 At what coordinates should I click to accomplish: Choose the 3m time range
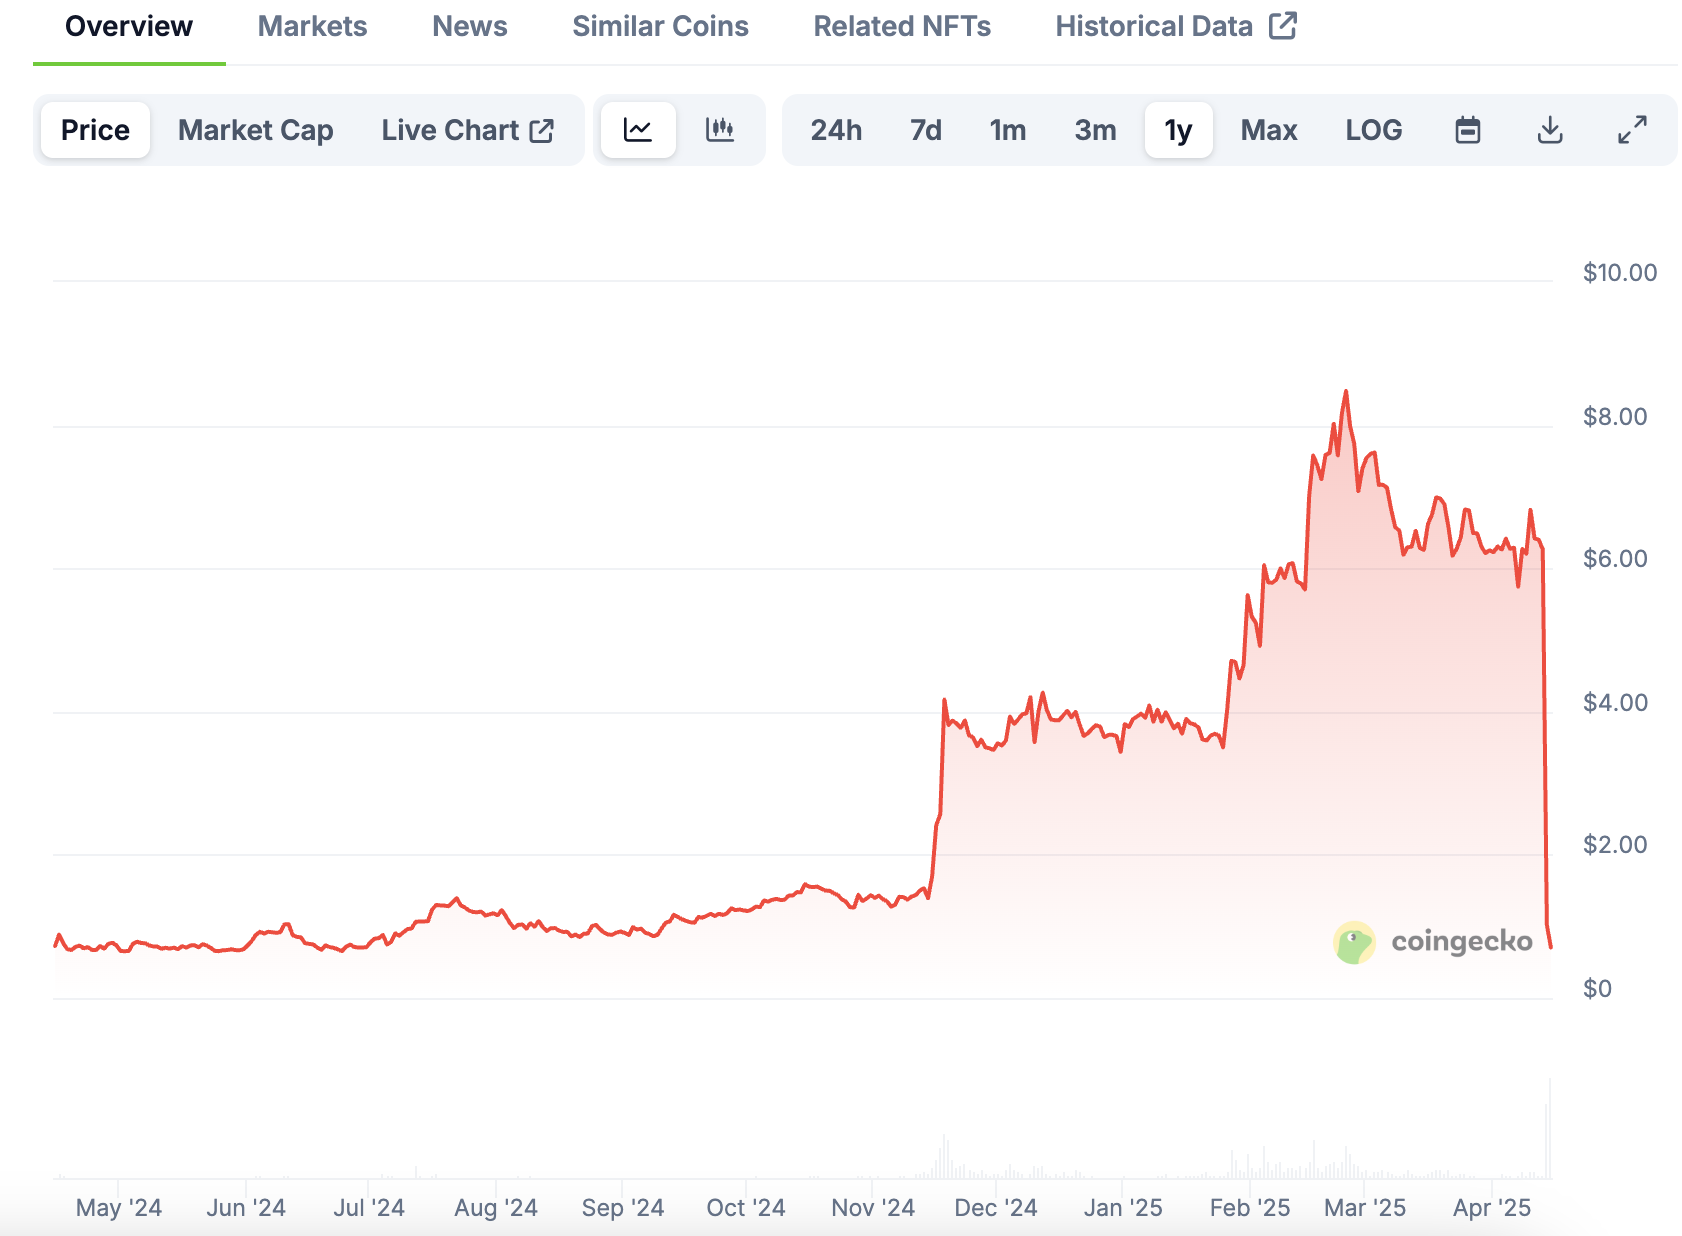(x=1095, y=130)
